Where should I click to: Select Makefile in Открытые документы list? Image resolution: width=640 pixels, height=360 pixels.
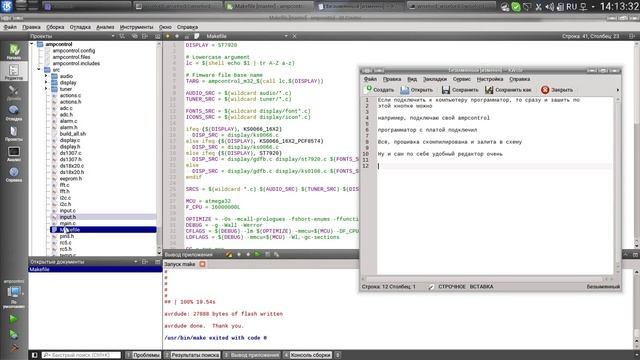95,269
